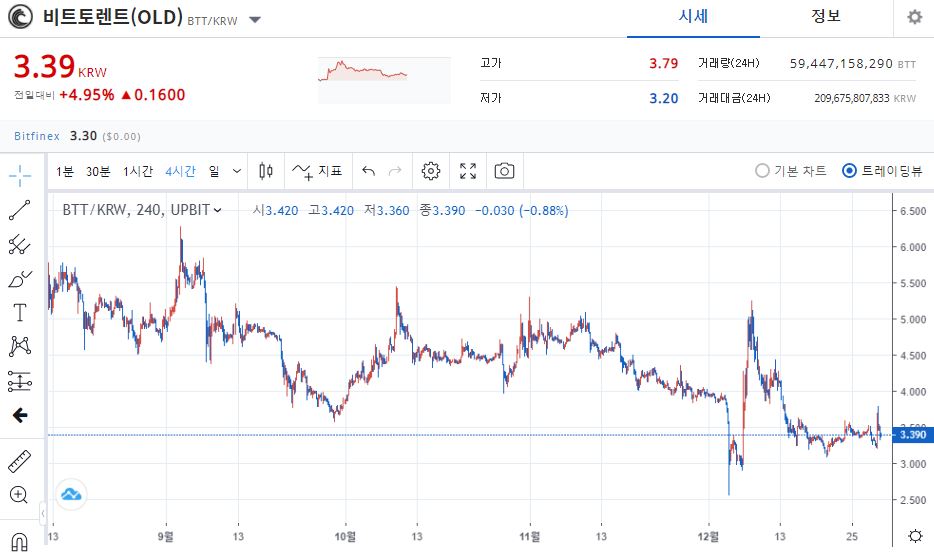Image resolution: width=934 pixels, height=553 pixels.
Task: Click the -0.030 (-0.88%) legend change
Action: tap(522, 210)
